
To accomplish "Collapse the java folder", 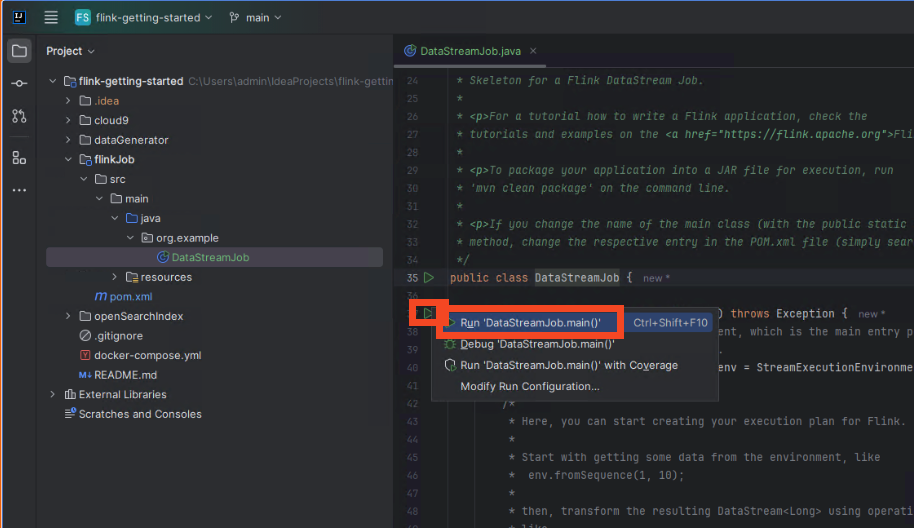I will tap(115, 218).
